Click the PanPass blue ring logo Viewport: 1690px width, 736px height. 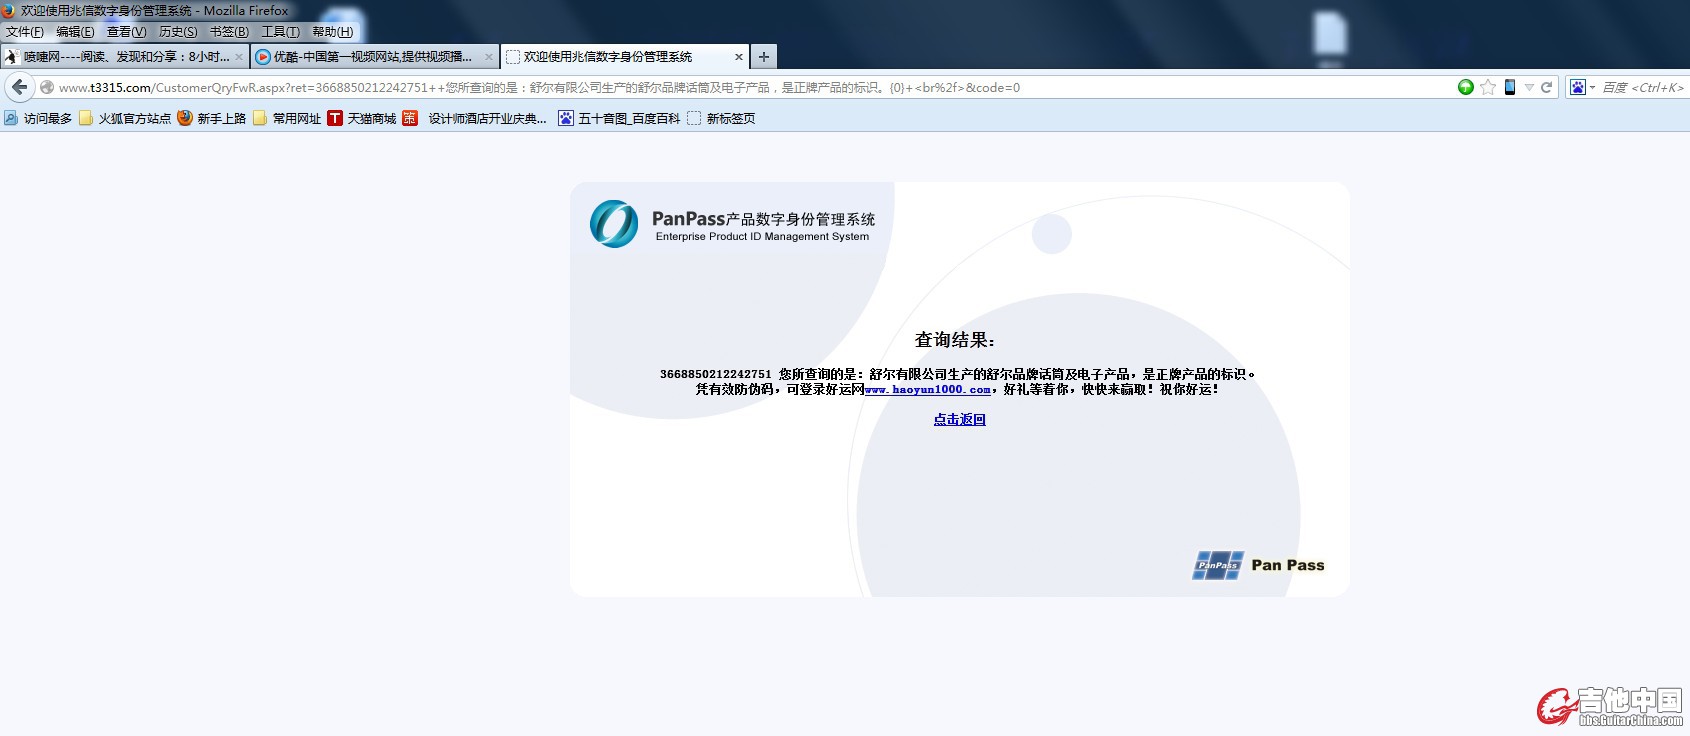click(614, 224)
